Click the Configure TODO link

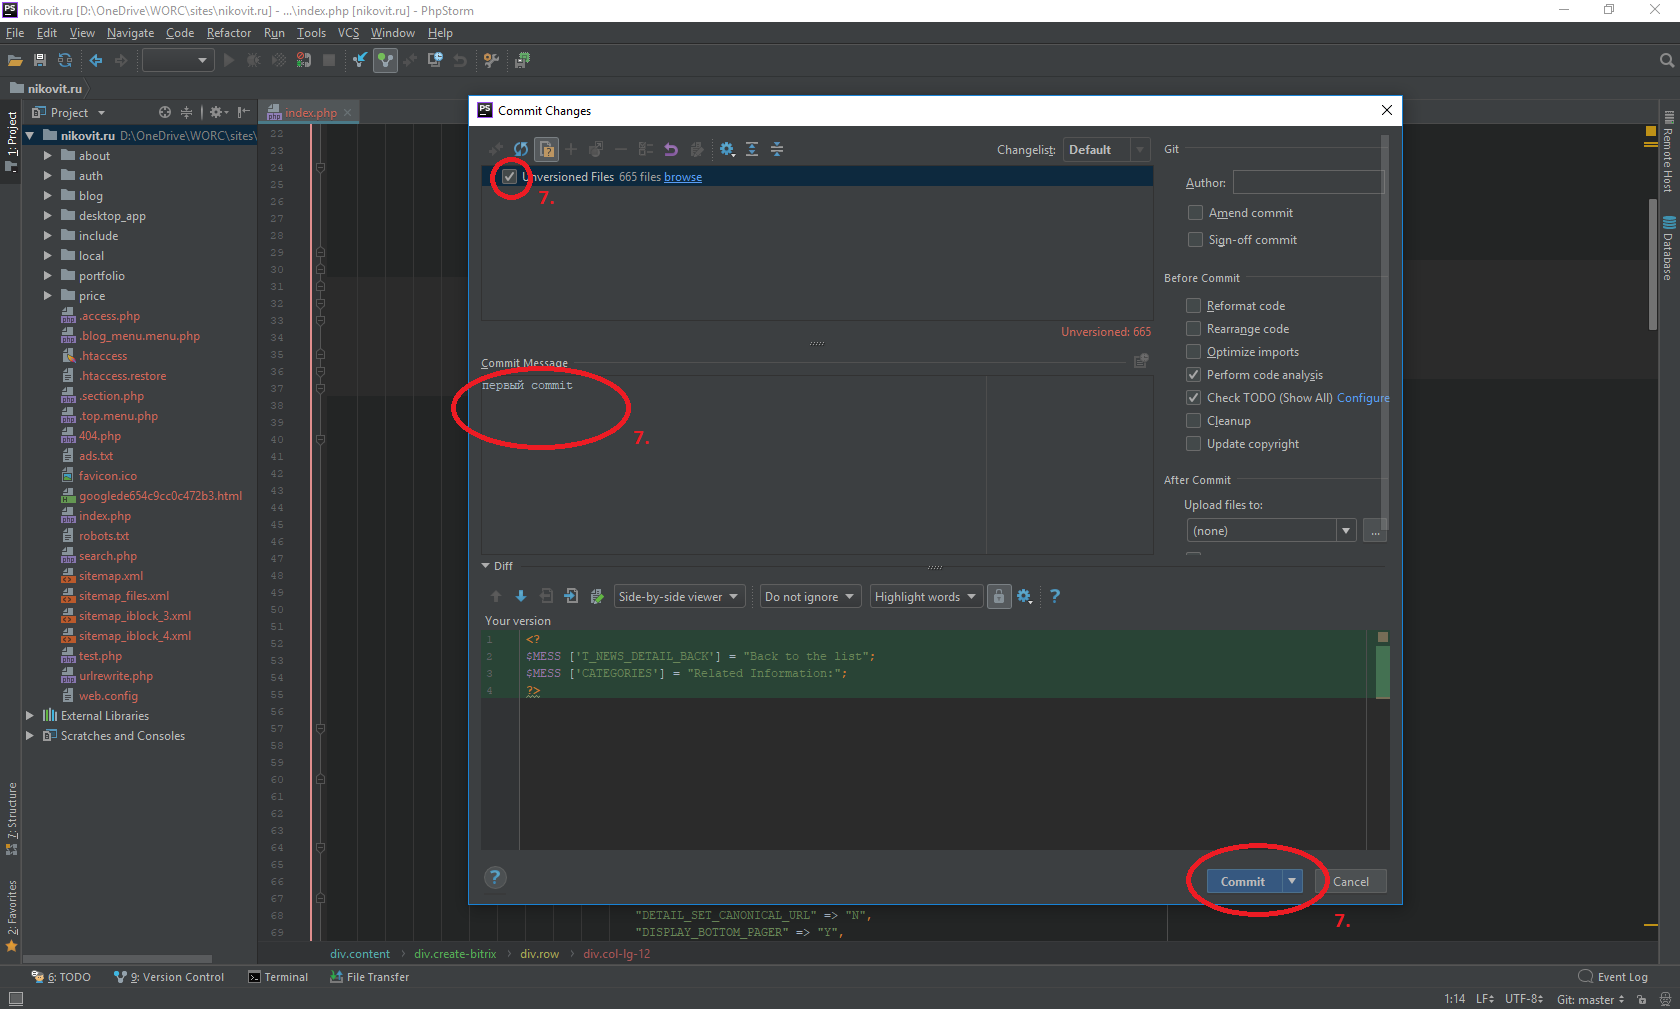1363,398
